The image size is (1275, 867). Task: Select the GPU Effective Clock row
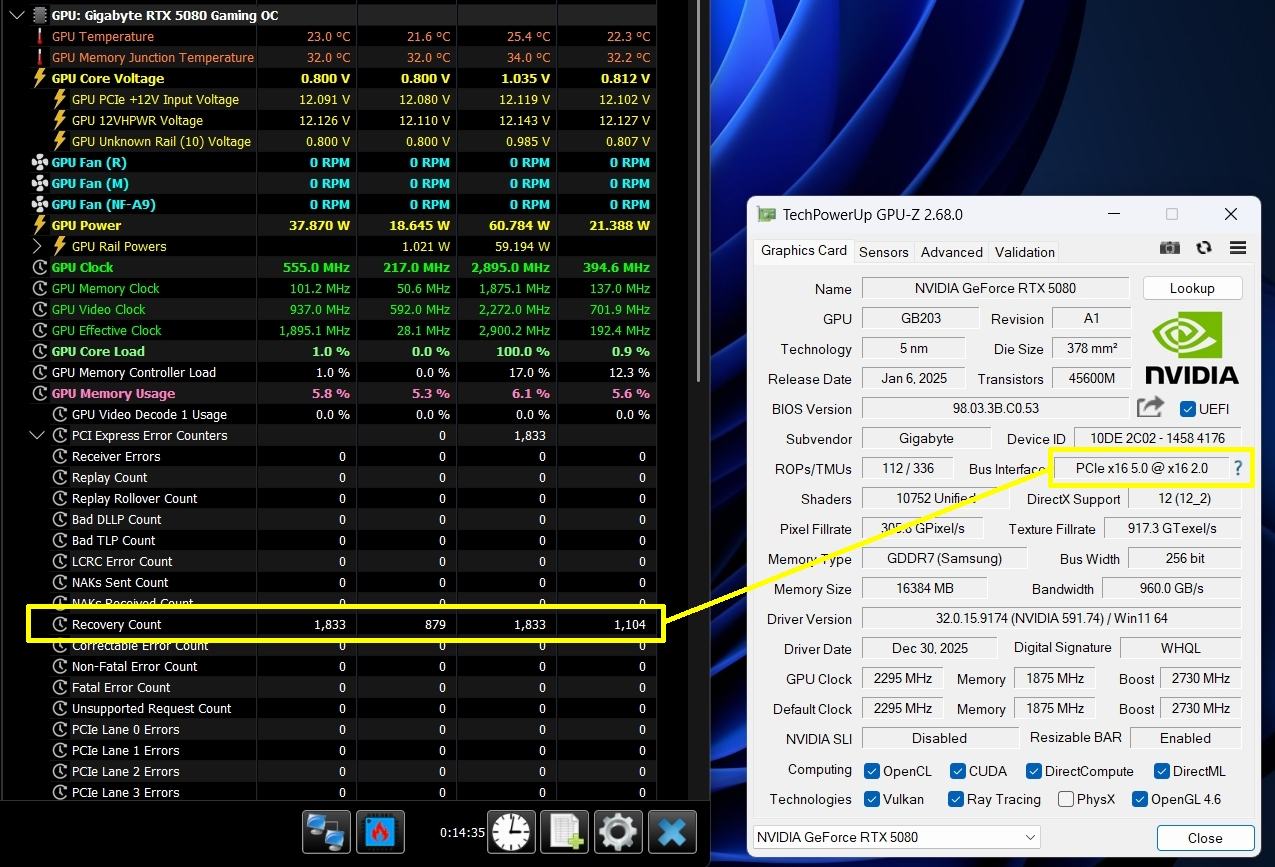[344, 330]
